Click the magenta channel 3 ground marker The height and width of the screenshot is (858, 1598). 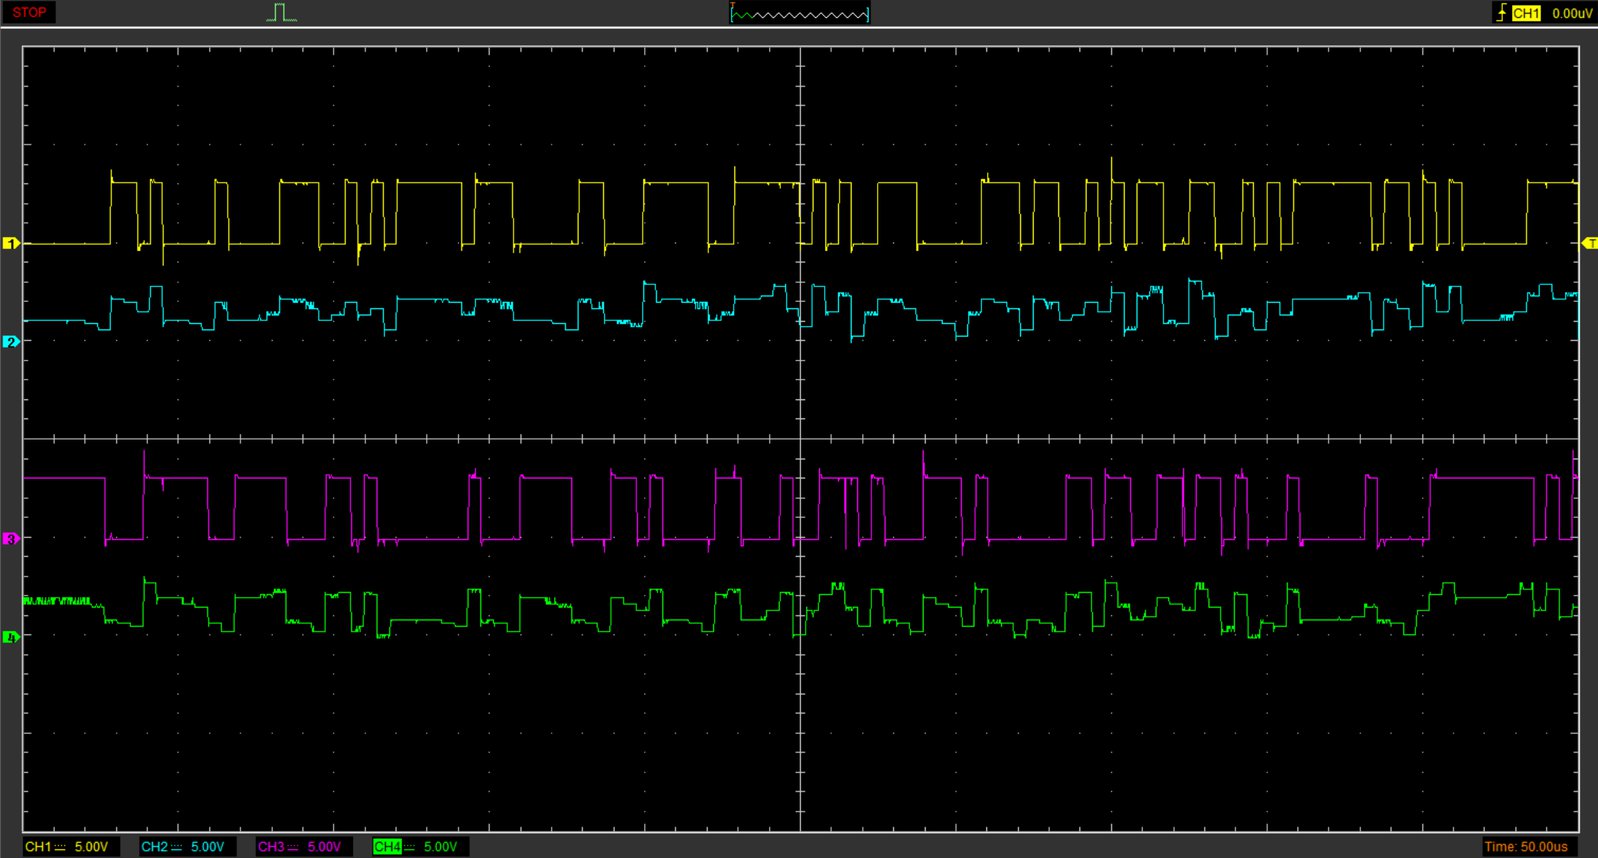coord(11,538)
